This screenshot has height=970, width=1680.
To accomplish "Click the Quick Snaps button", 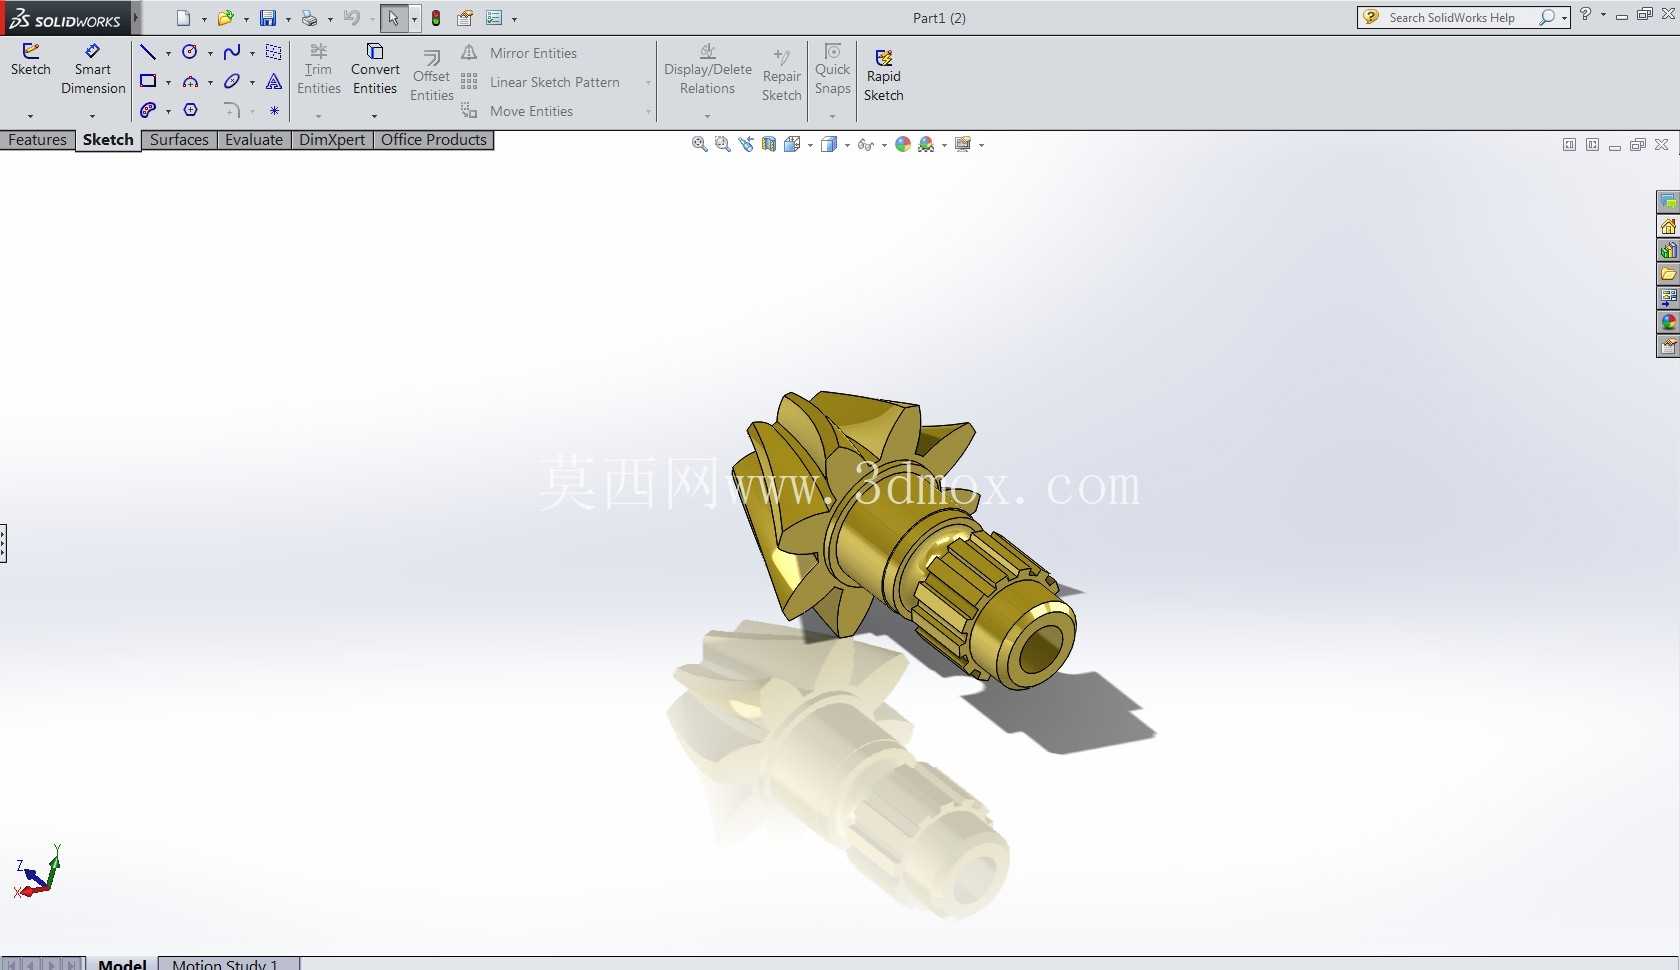I will 832,70.
